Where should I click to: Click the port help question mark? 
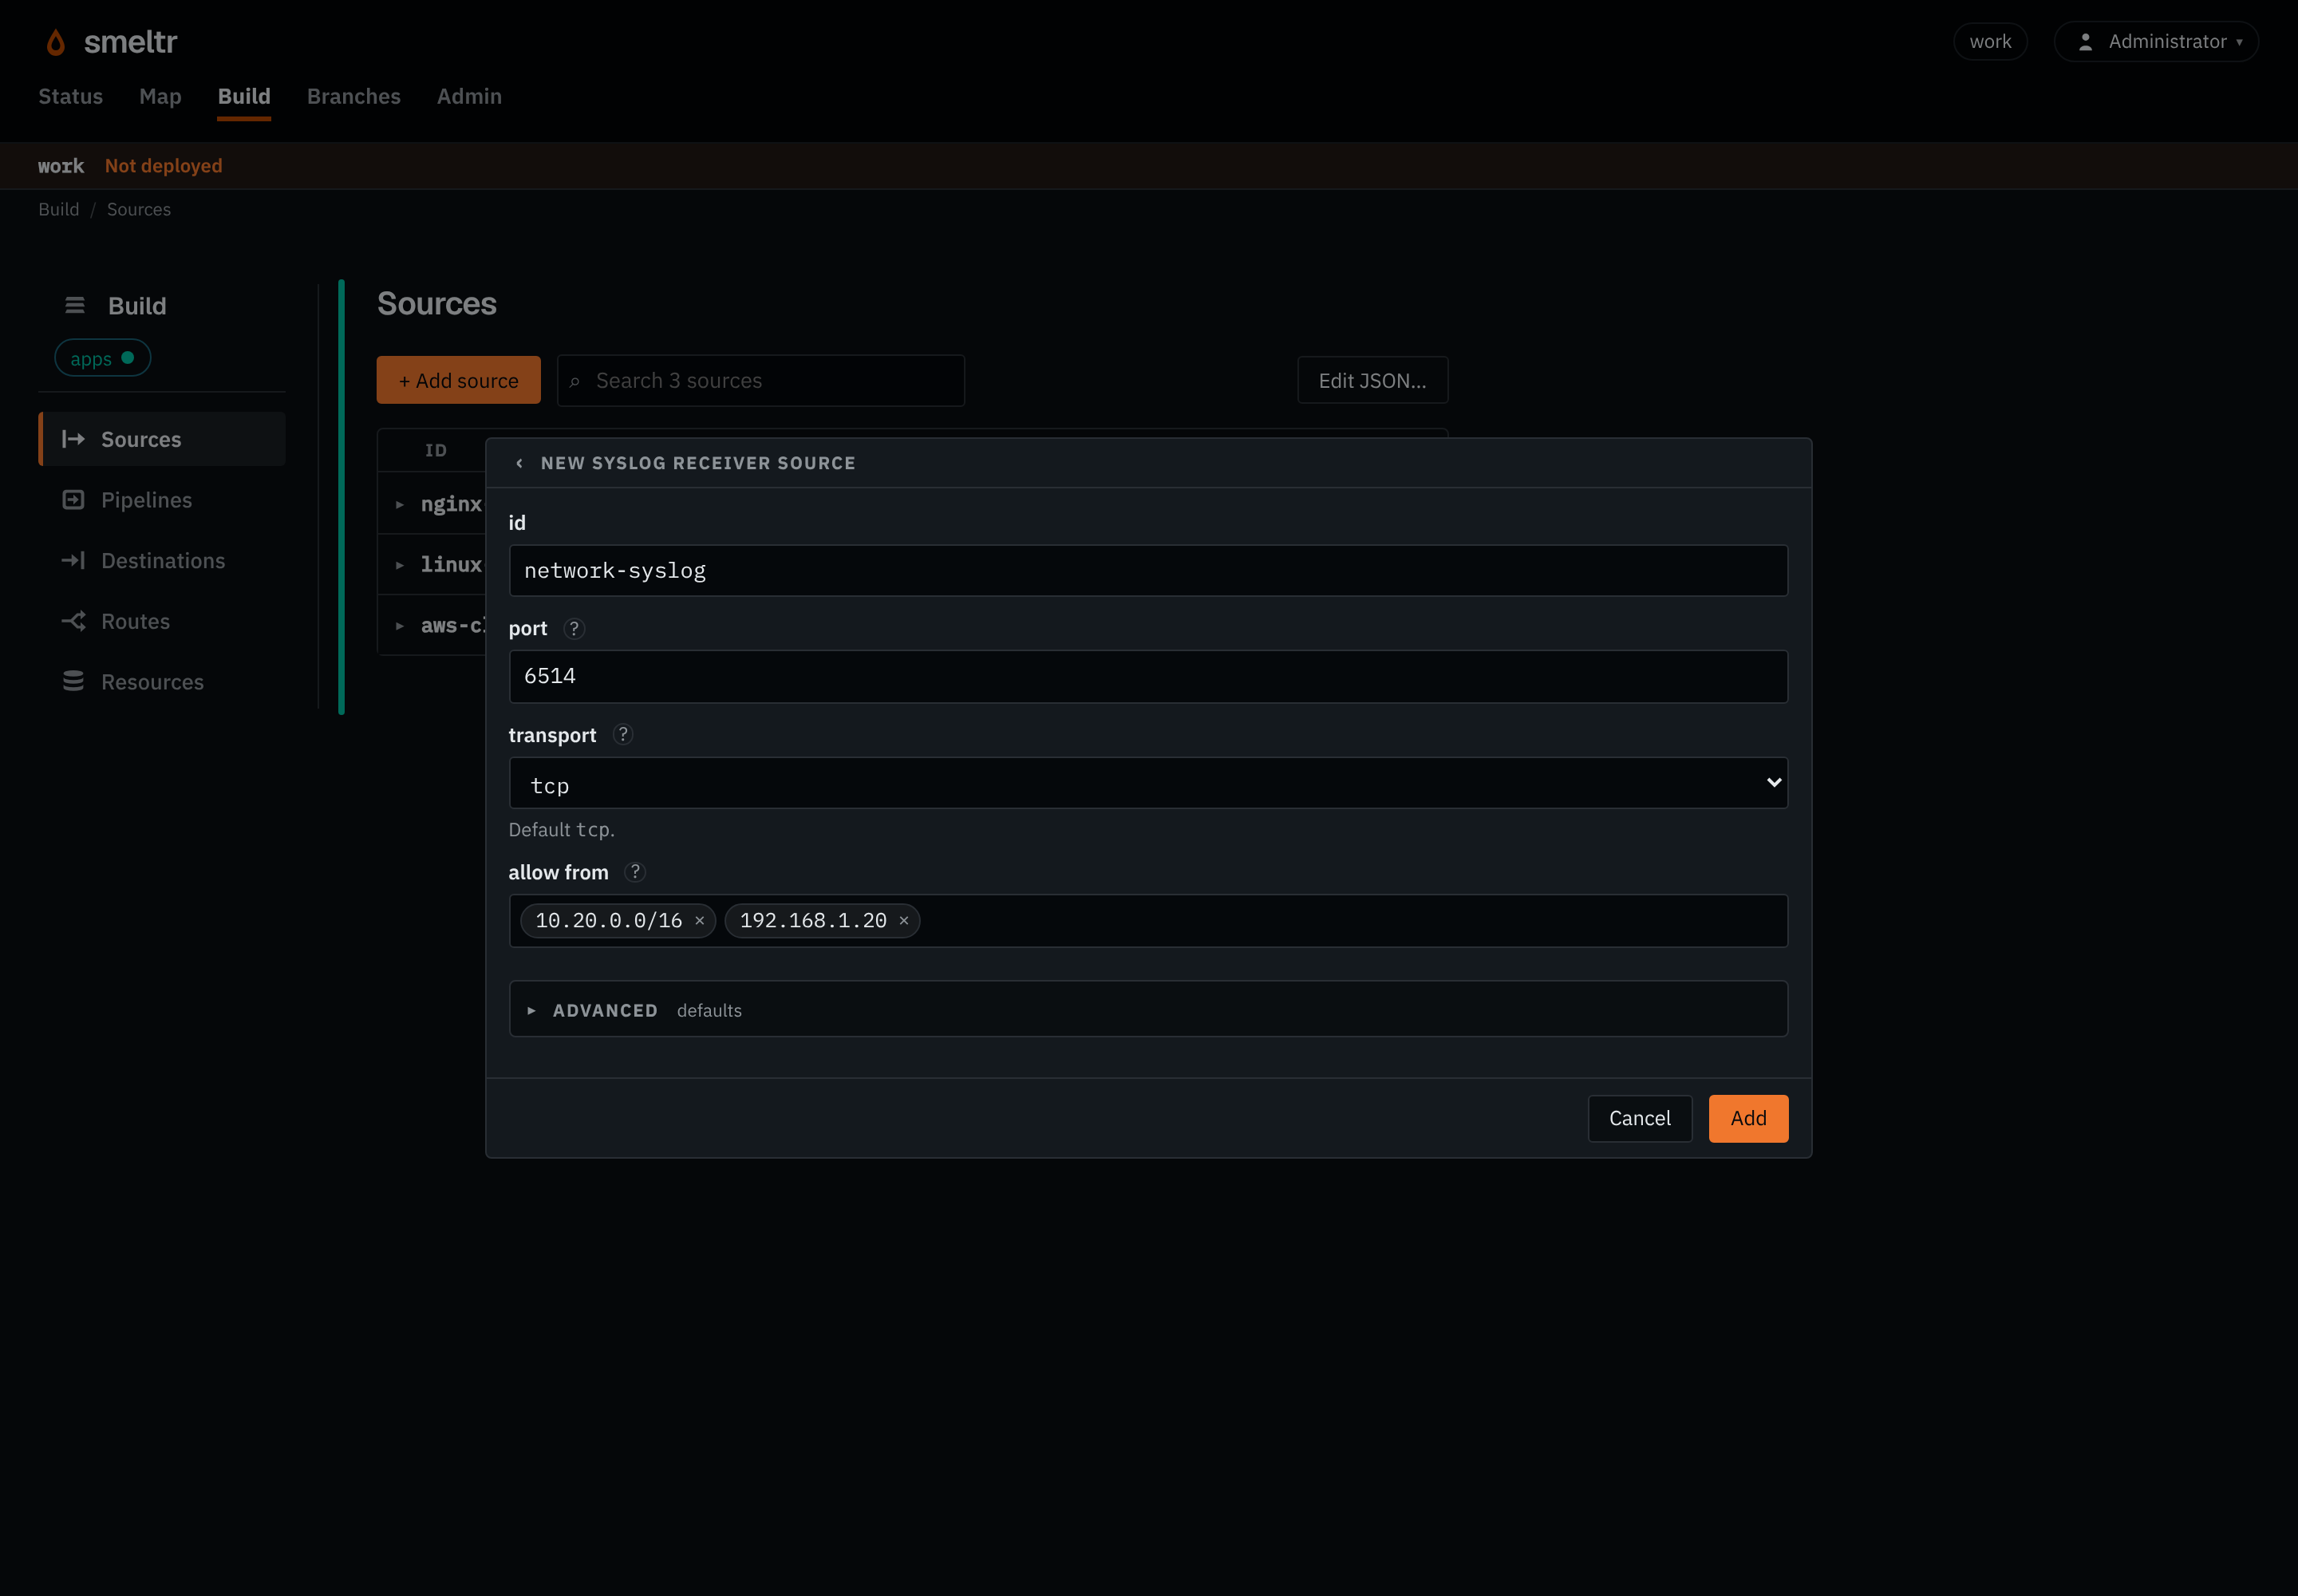click(x=574, y=628)
